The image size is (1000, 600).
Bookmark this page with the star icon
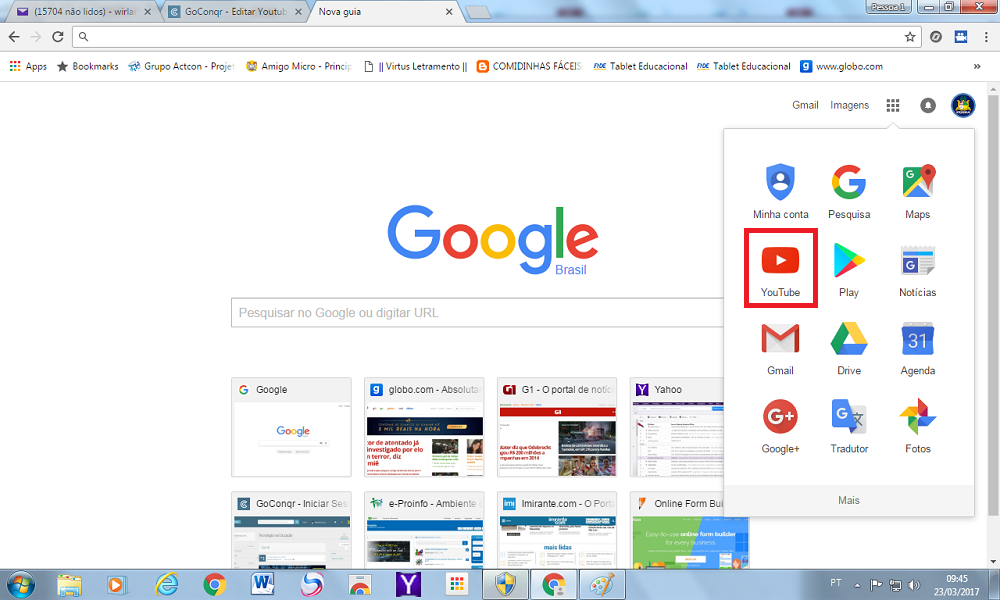click(x=910, y=37)
